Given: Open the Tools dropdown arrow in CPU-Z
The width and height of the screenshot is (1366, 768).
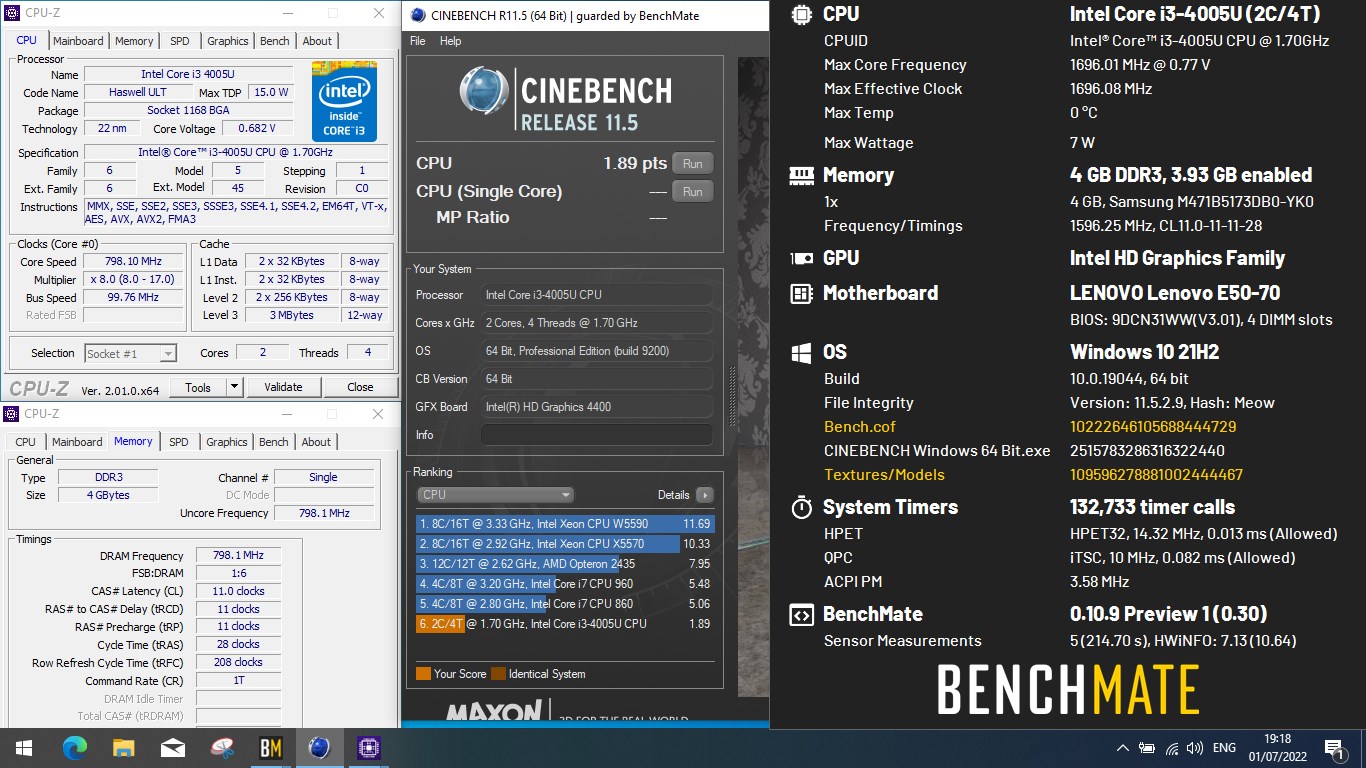Looking at the screenshot, I should tap(234, 387).
